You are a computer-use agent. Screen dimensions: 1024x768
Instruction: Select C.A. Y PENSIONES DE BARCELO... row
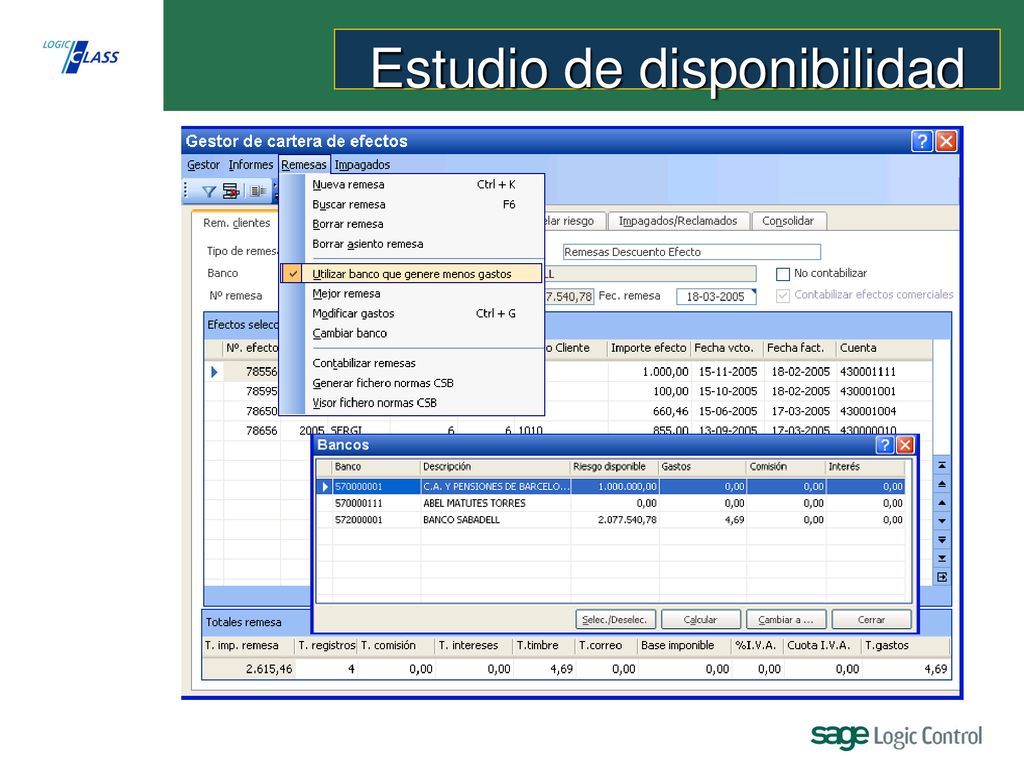tap(611, 487)
